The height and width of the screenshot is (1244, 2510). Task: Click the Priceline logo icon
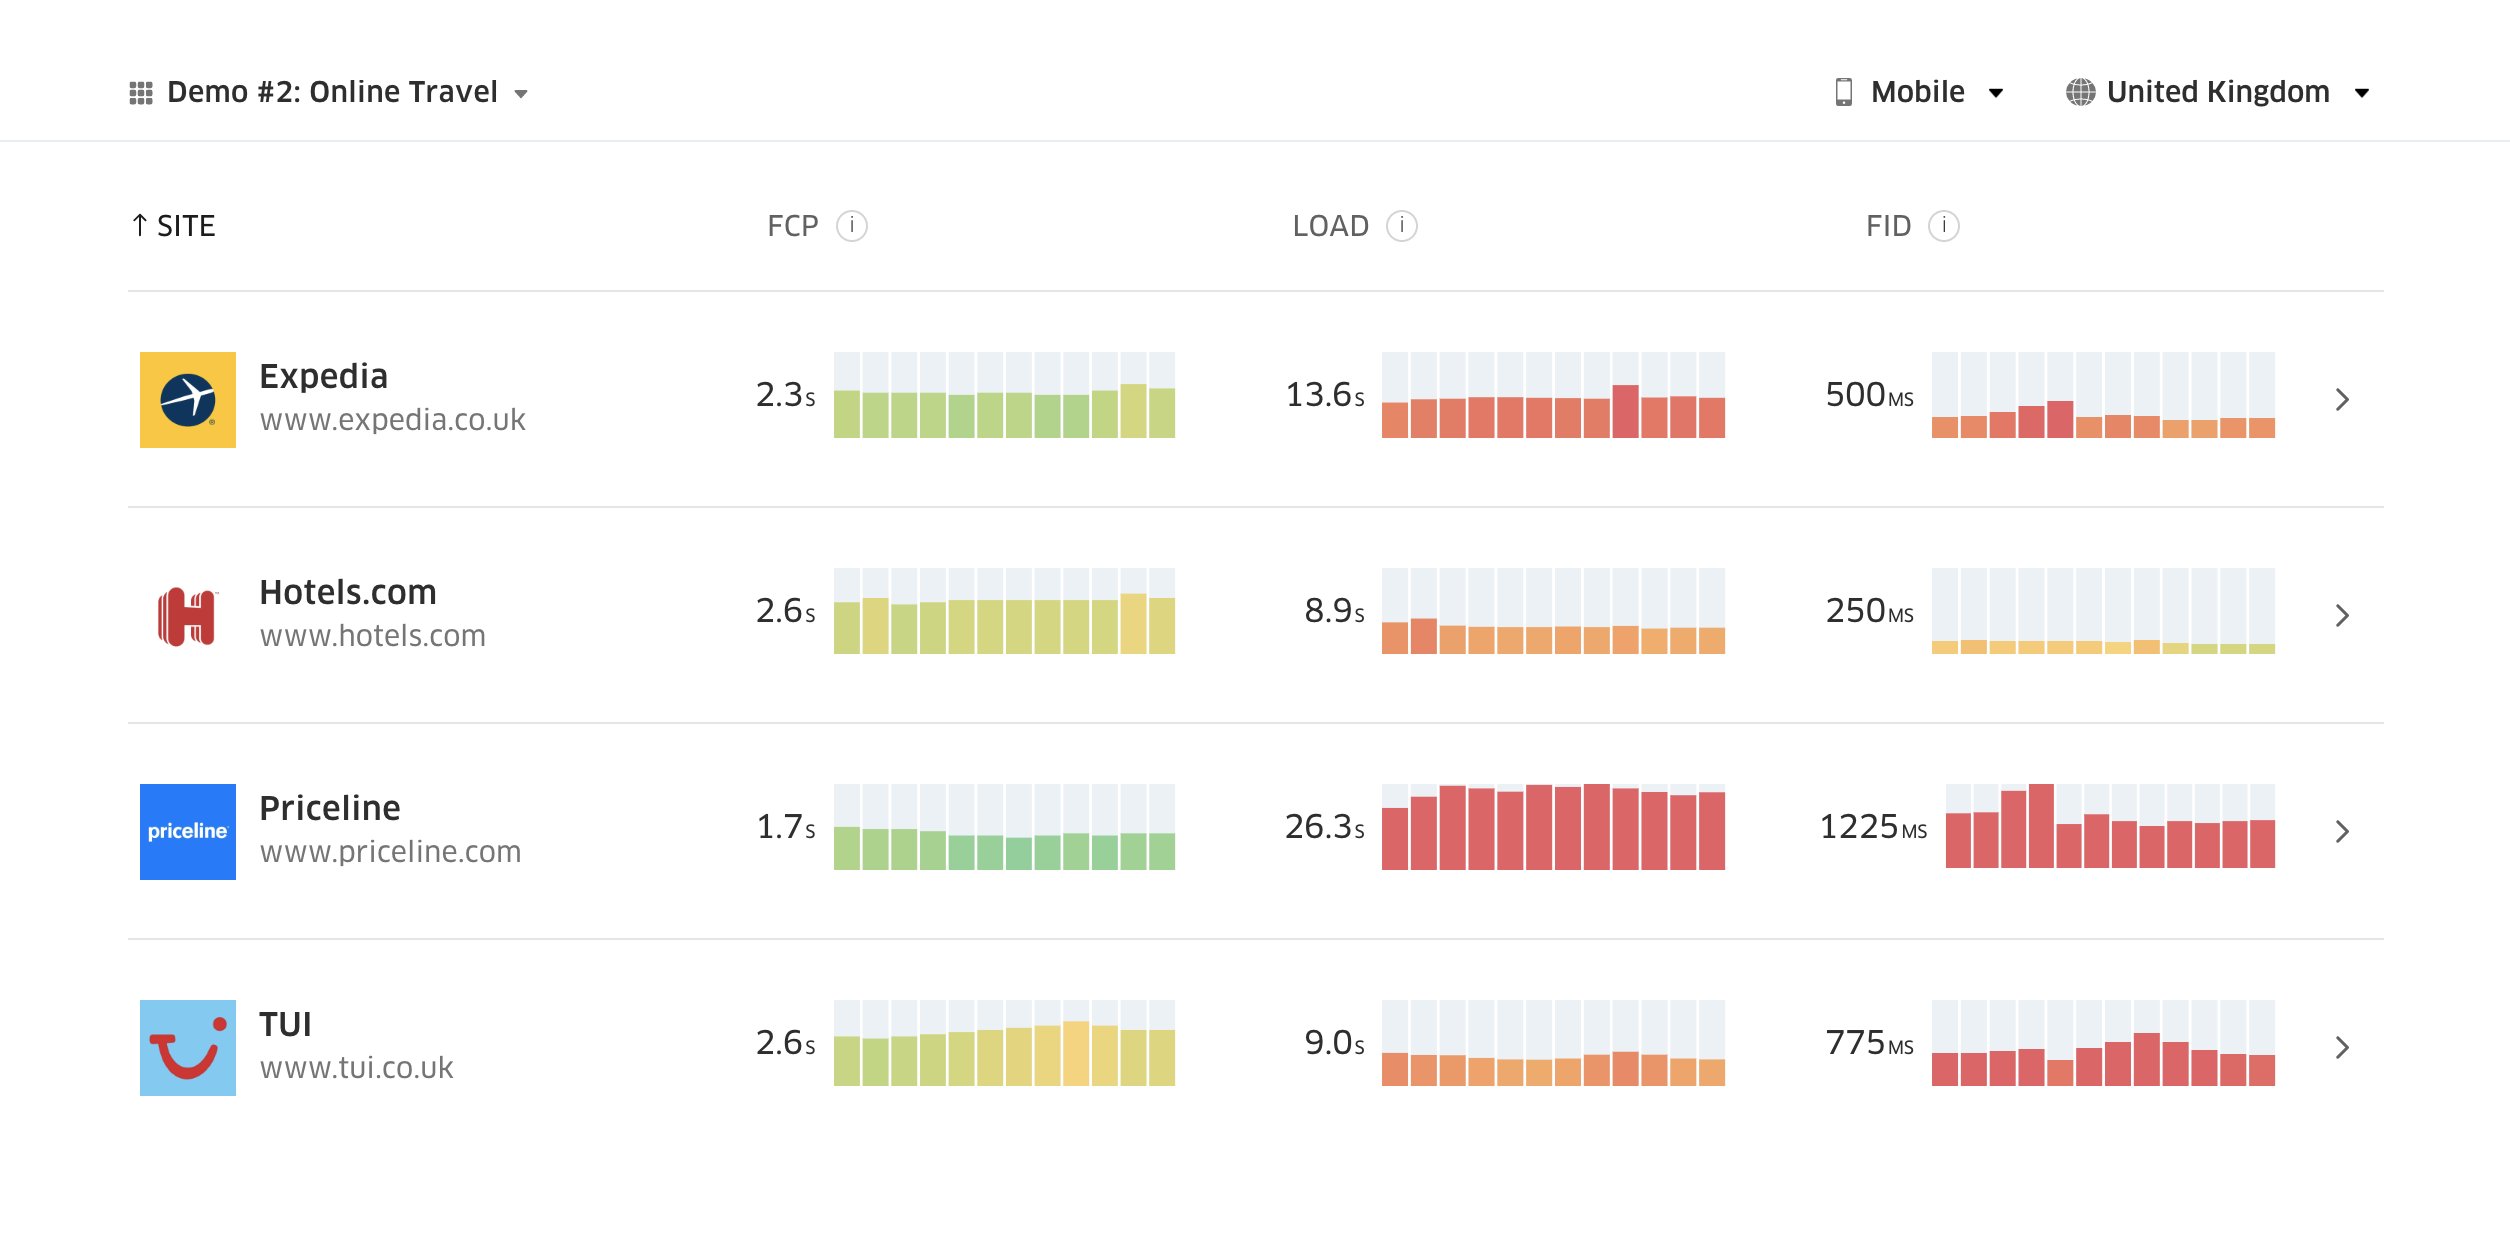coord(186,831)
